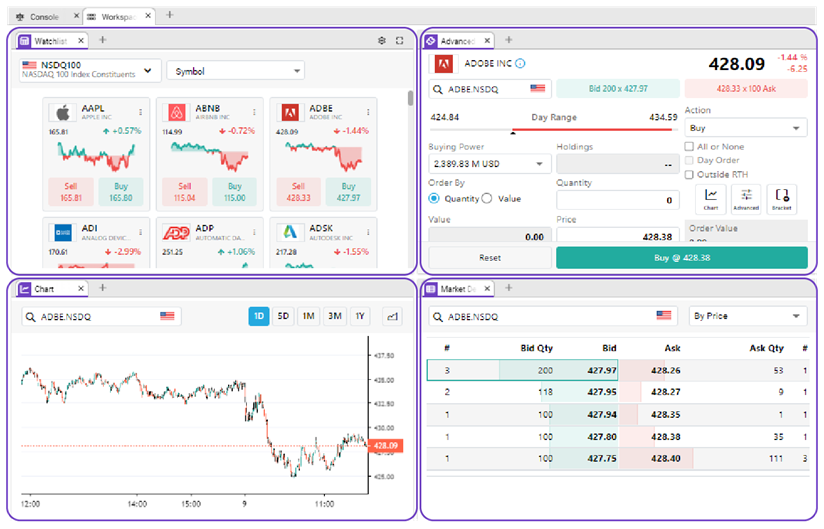Open Advanced order options icon button
The height and width of the screenshot is (529, 824).
click(746, 198)
